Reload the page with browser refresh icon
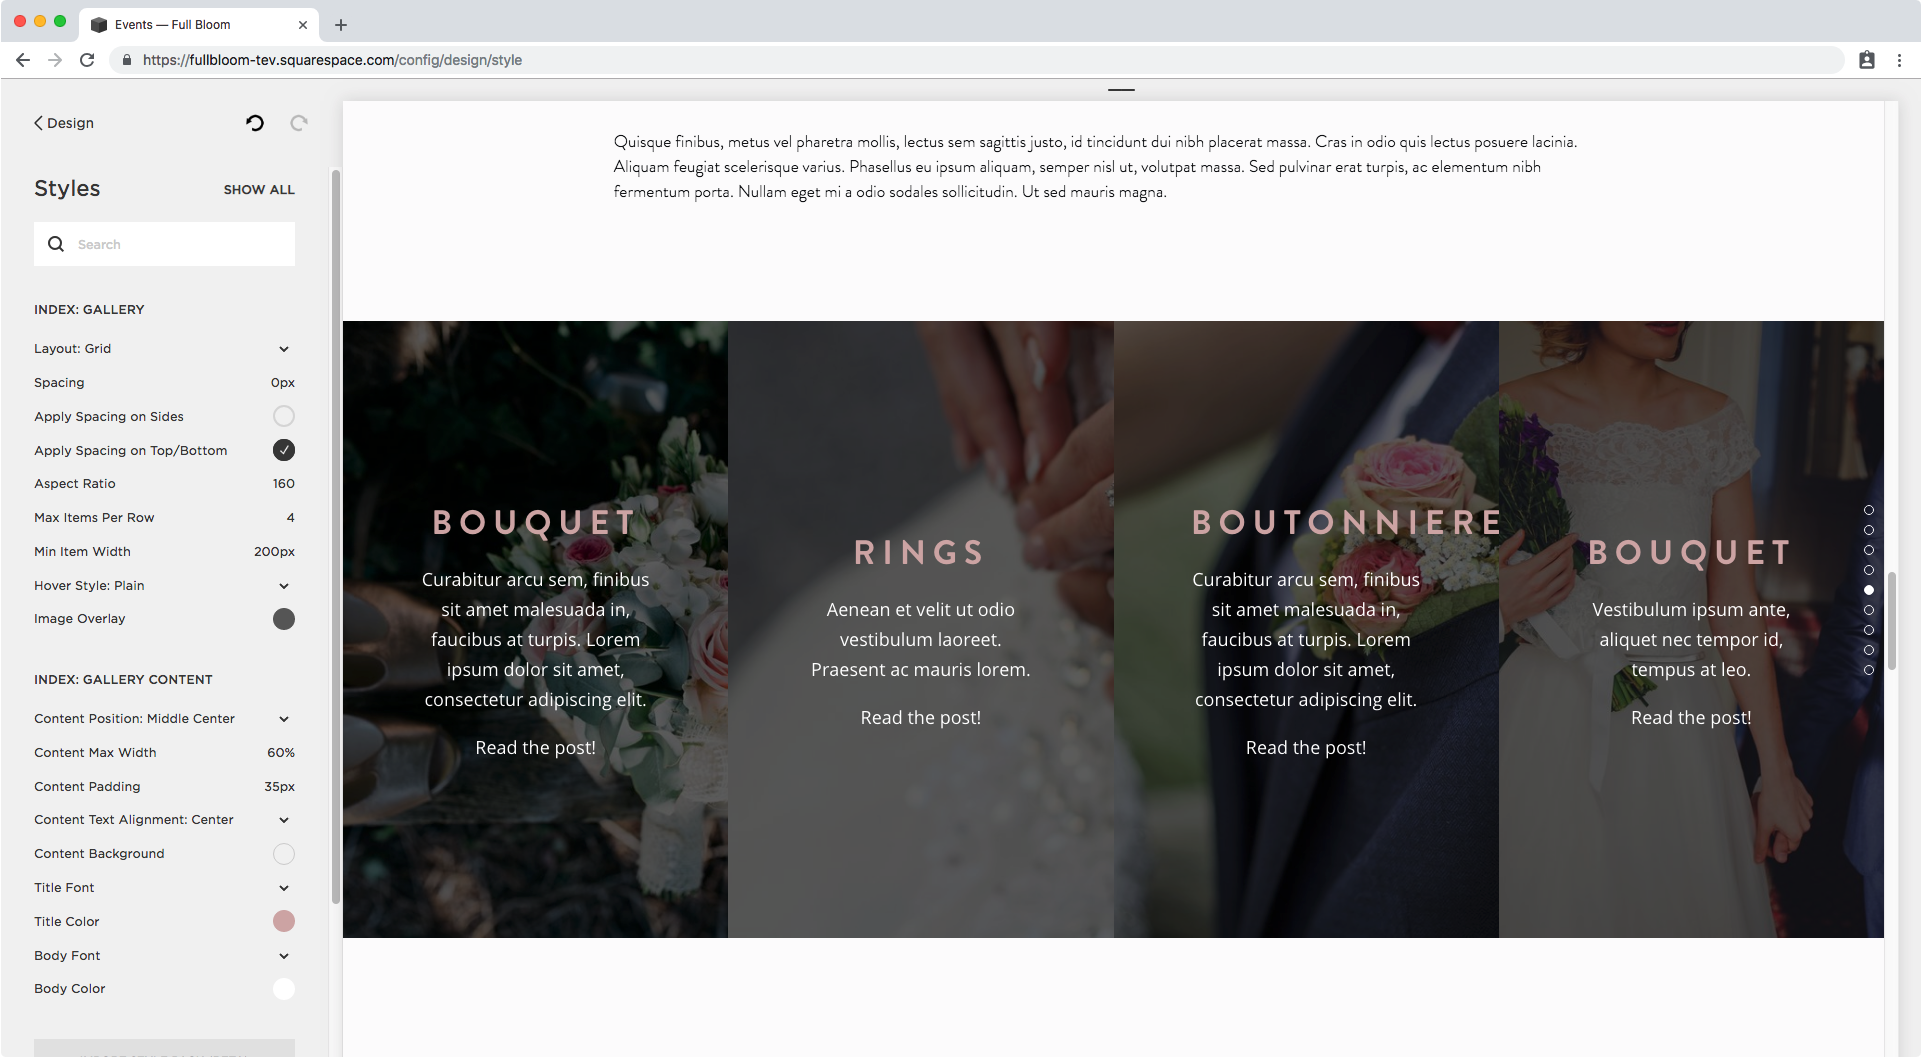 (87, 60)
